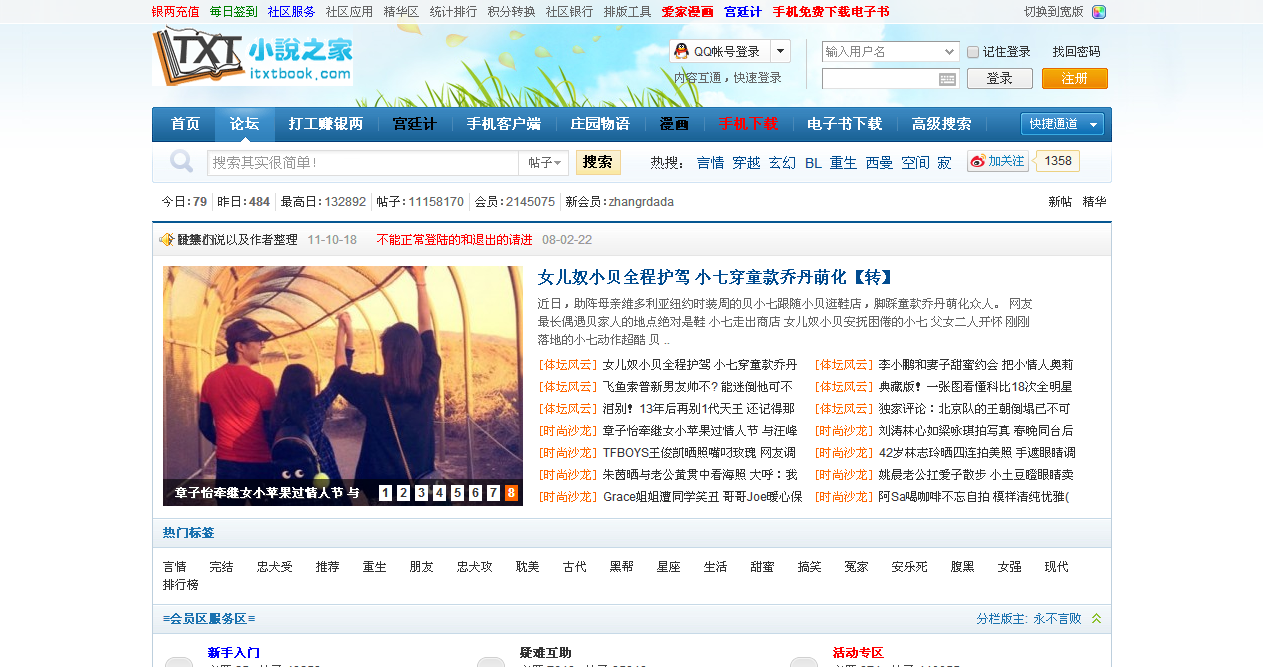Click the 完结 hot tag

click(x=221, y=567)
